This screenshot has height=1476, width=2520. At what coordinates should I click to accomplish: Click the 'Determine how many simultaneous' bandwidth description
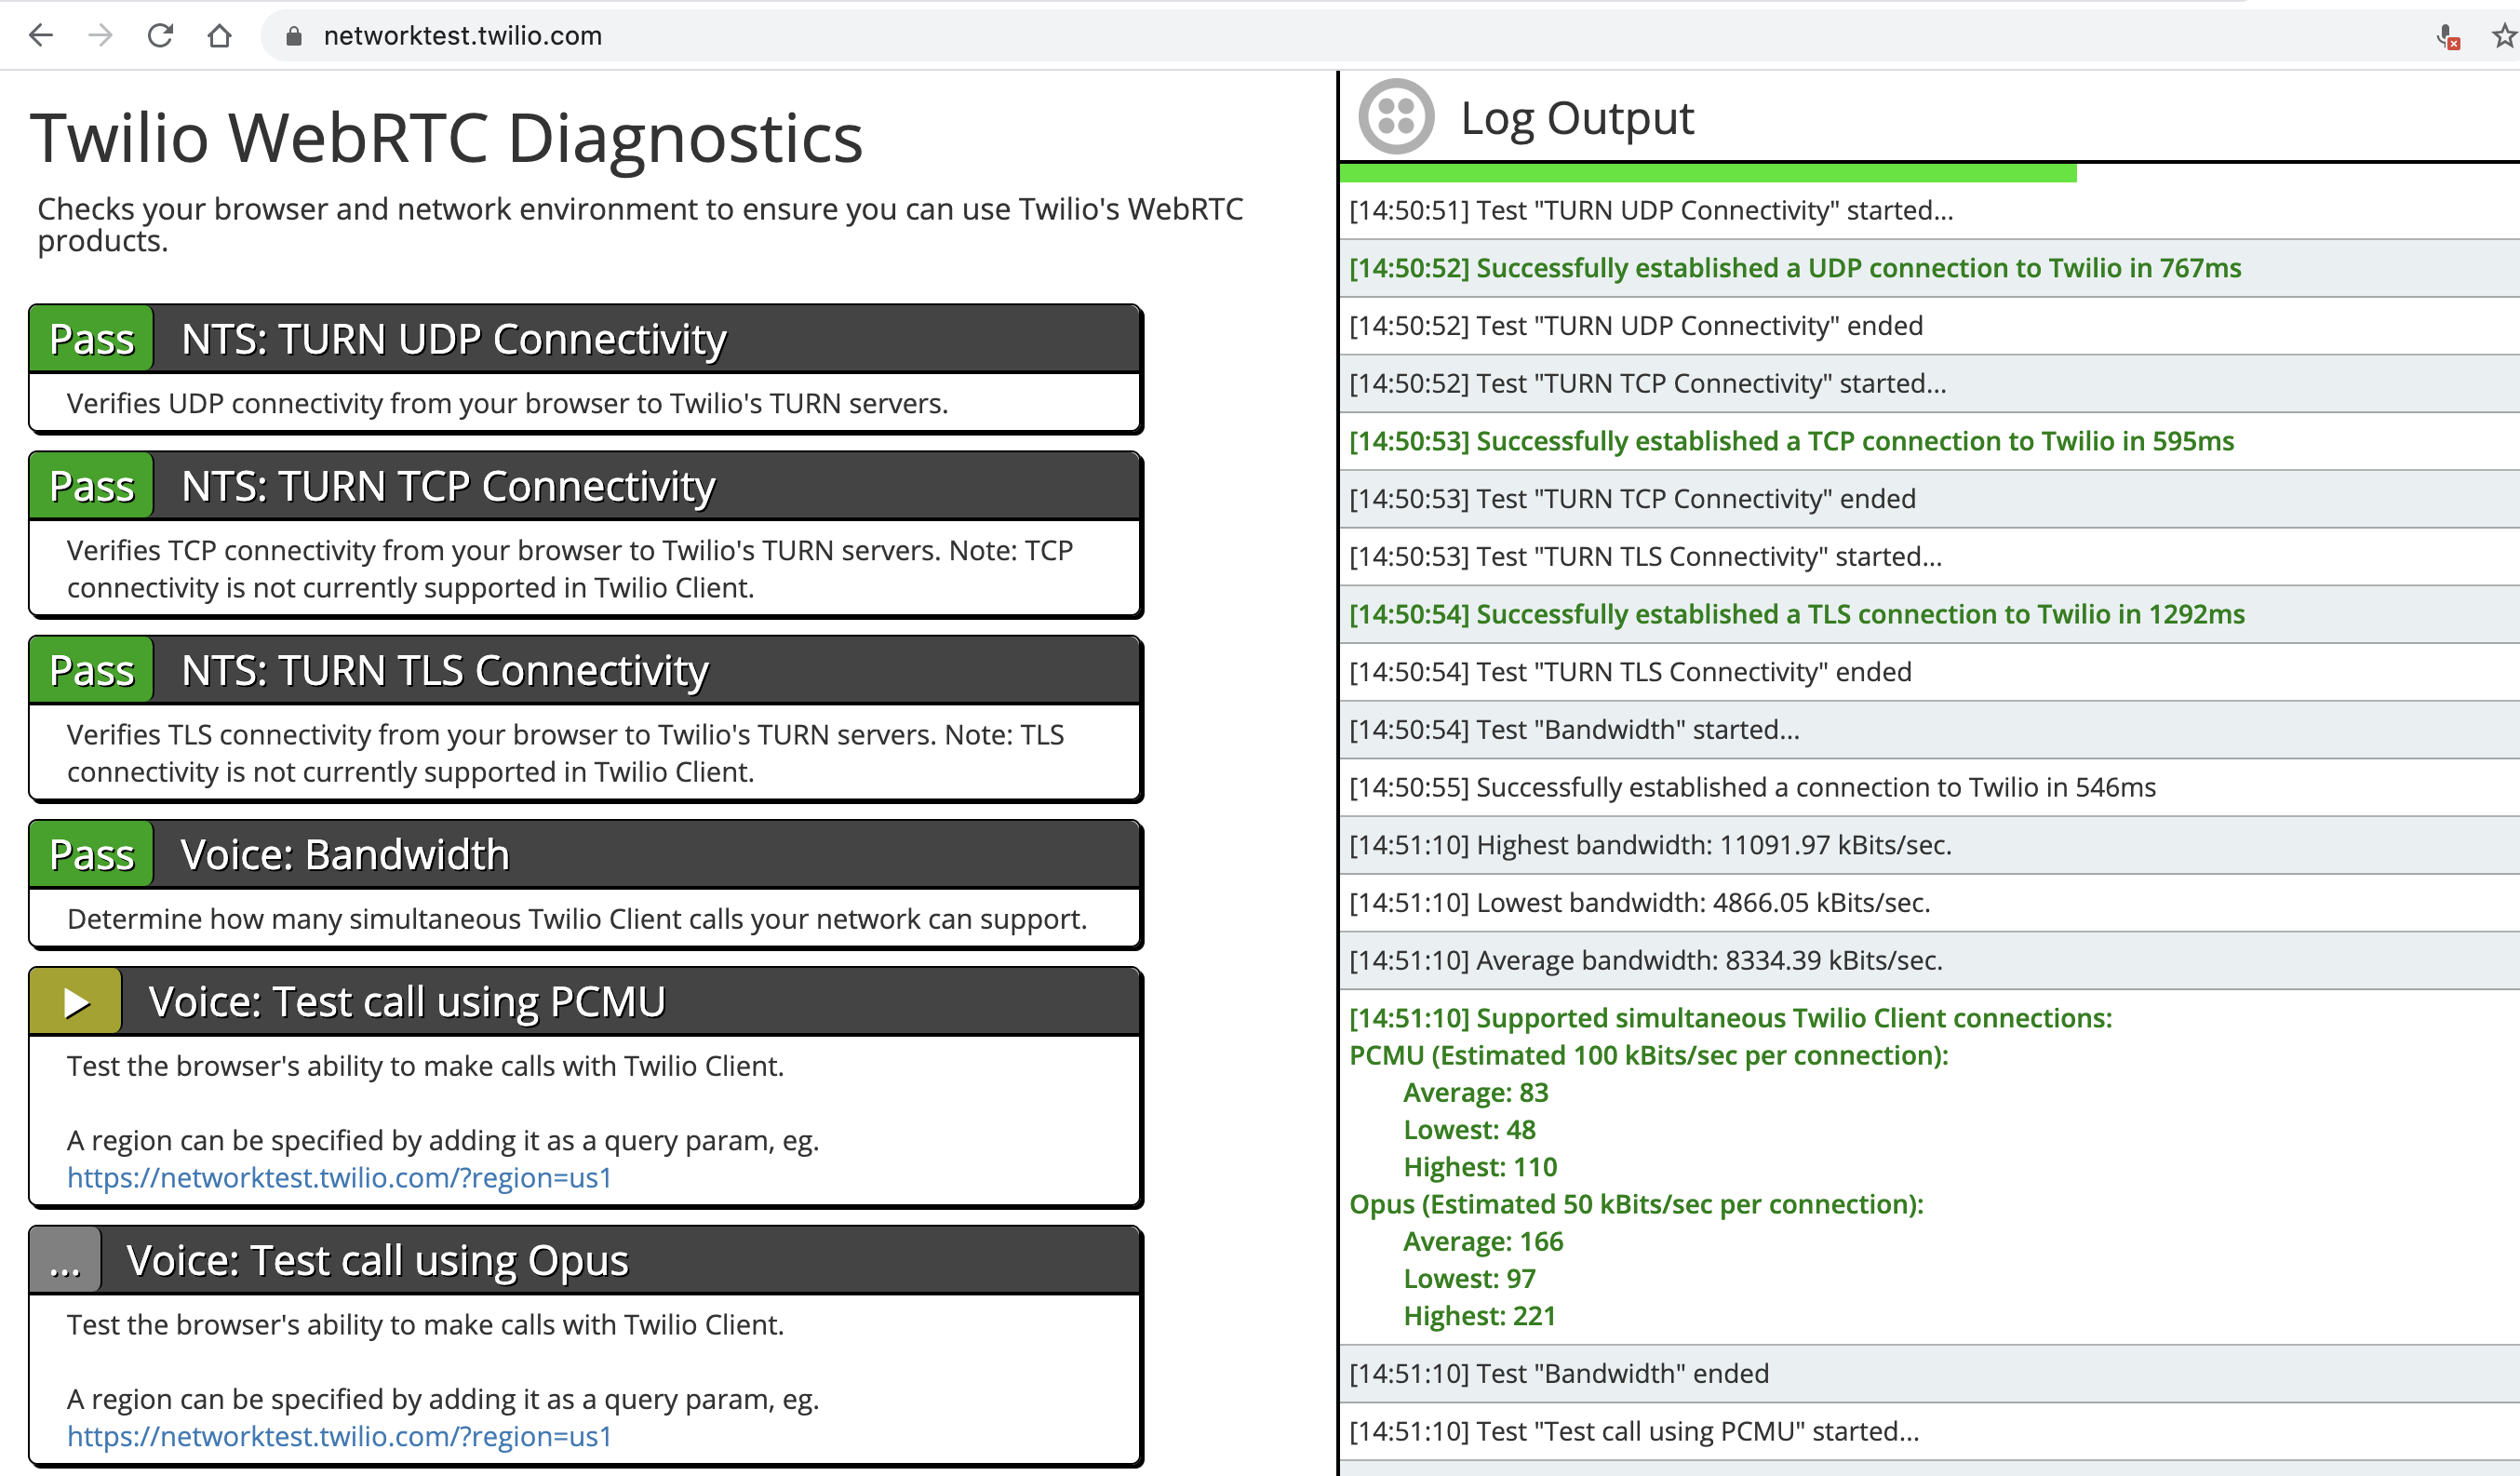577,919
